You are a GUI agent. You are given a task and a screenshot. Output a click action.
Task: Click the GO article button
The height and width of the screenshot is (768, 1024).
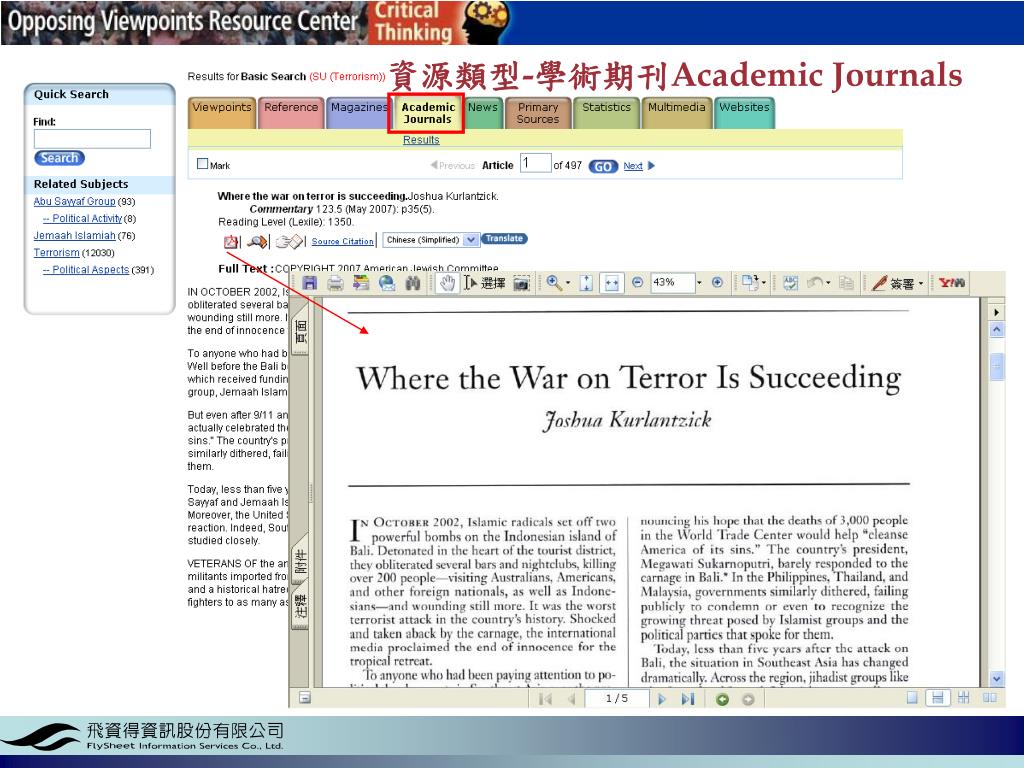tap(603, 167)
